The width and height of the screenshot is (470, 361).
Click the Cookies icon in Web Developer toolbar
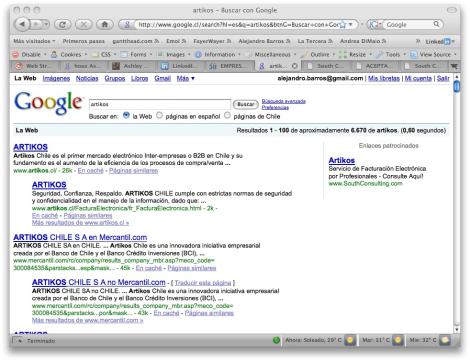54,54
